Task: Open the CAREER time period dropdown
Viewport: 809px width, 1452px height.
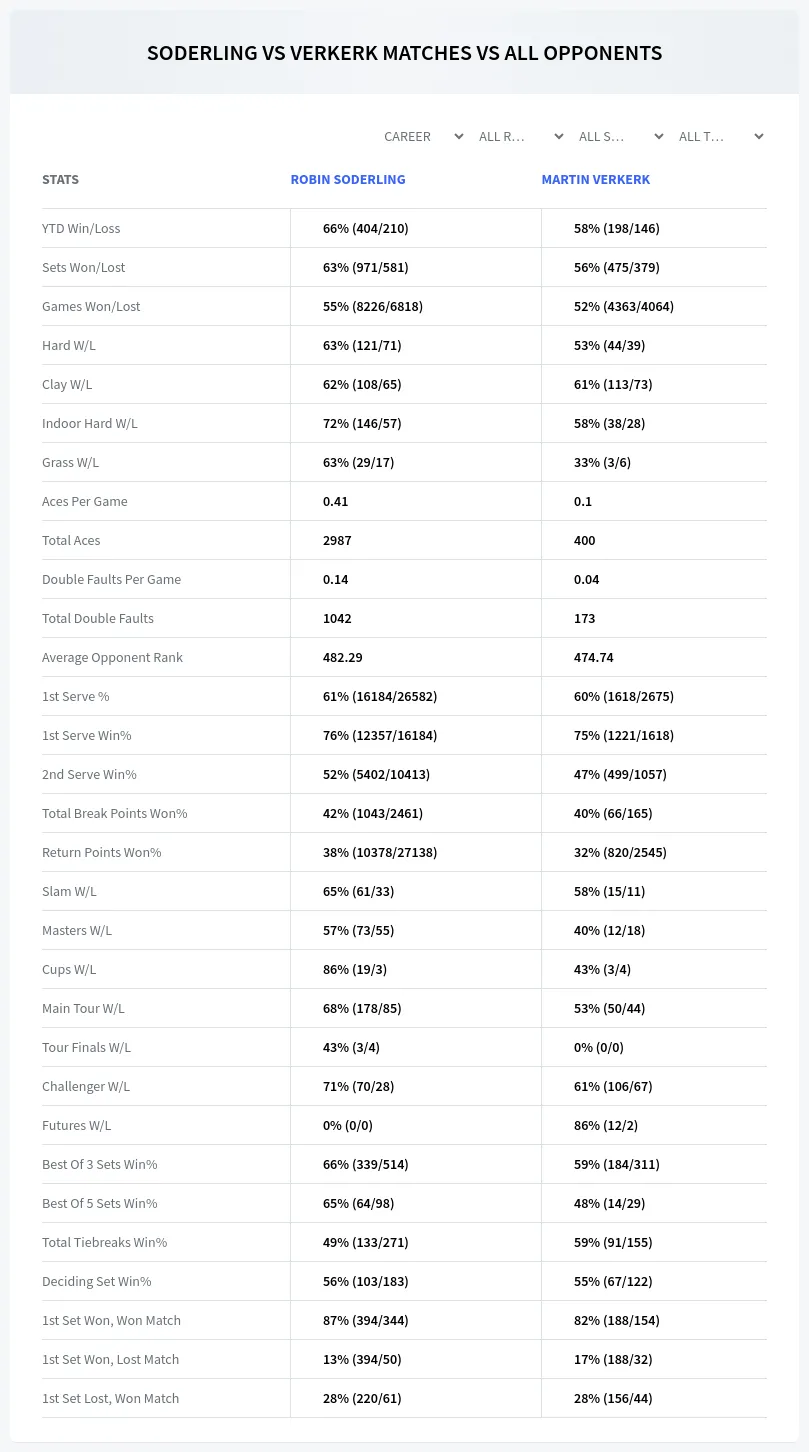Action: 423,136
